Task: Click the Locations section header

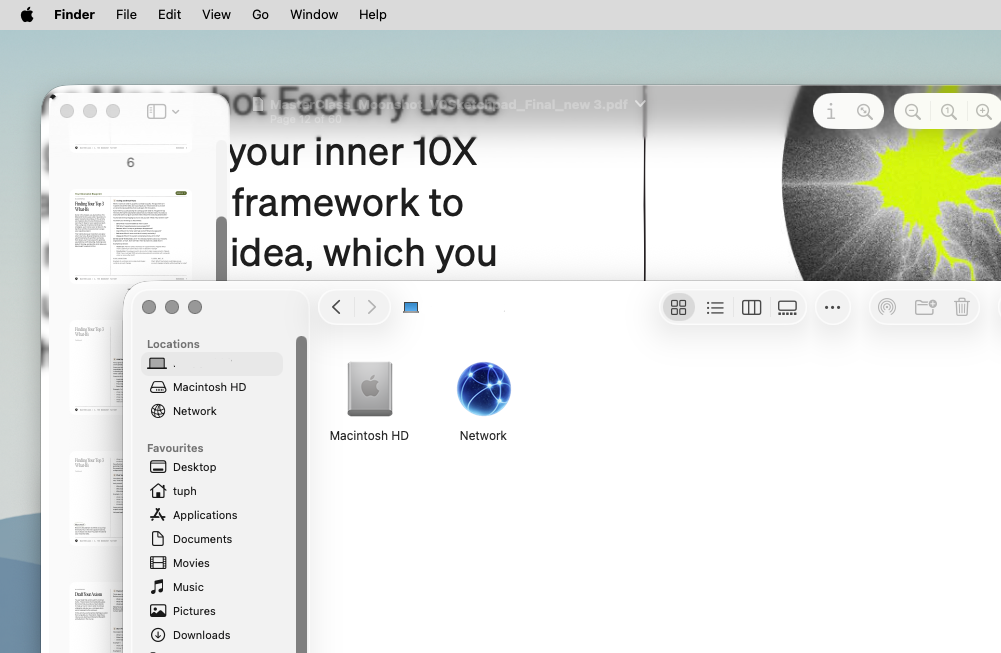Action: 173,344
